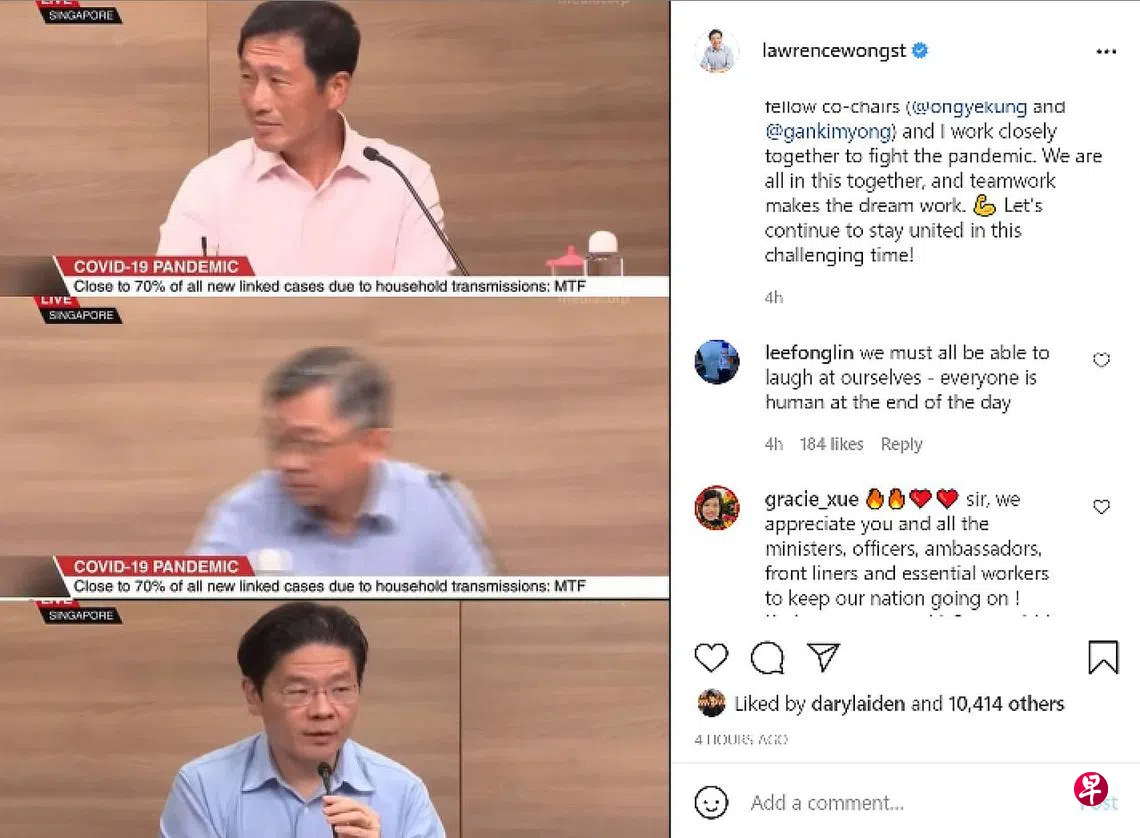Click the verified badge beside lawrencewongst
Screen dimensions: 1140x838
(x=920, y=50)
